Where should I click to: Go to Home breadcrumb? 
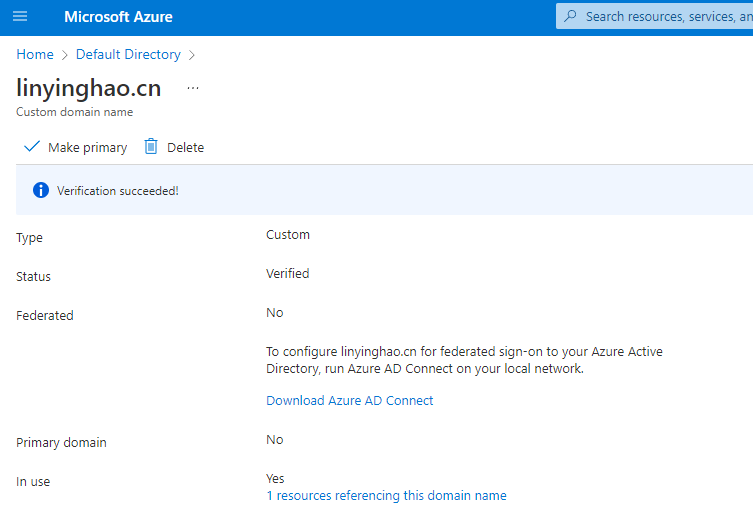[x=35, y=54]
